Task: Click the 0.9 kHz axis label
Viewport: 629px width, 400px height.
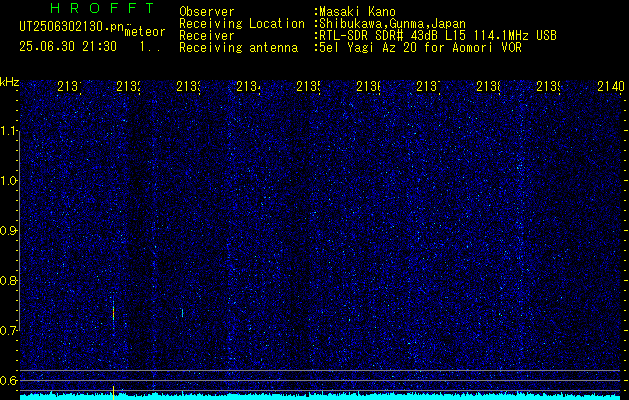Action: pyautogui.click(x=9, y=231)
